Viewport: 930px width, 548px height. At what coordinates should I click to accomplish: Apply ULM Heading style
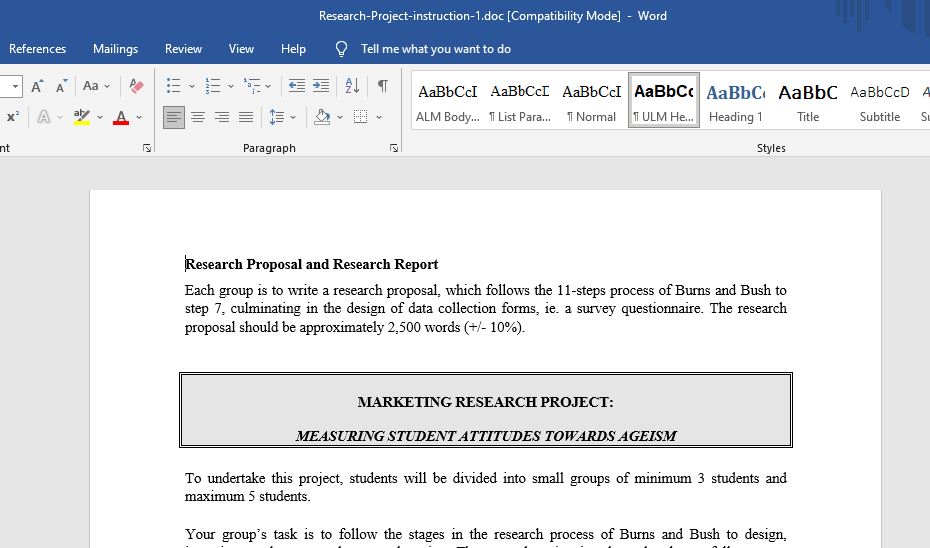pyautogui.click(x=664, y=100)
